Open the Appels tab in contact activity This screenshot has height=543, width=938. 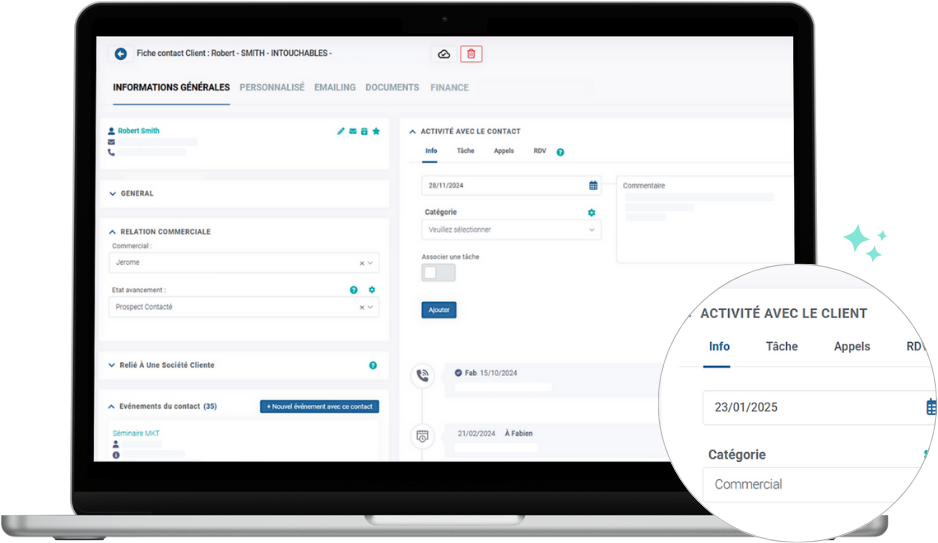coord(503,151)
